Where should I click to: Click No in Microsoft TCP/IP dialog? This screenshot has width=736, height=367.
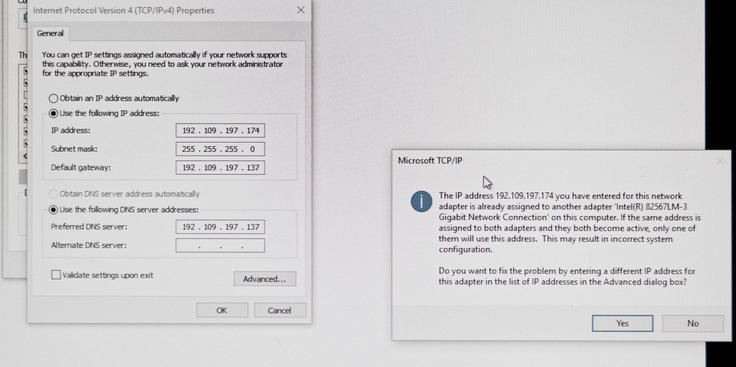pos(693,323)
